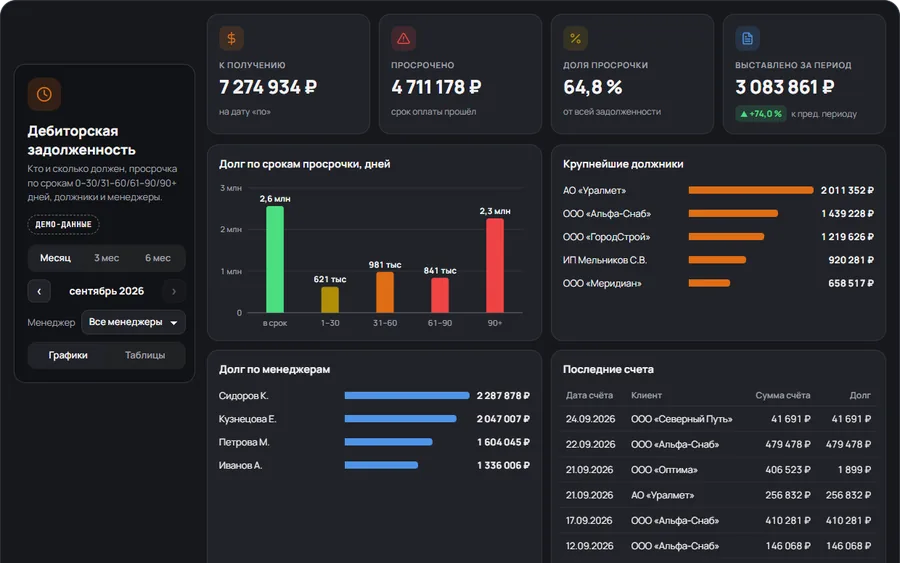Image resolution: width=900 pixels, height=563 pixels.
Task: Click the 256 832 ₽ invoice sum cell
Action: coord(788,495)
